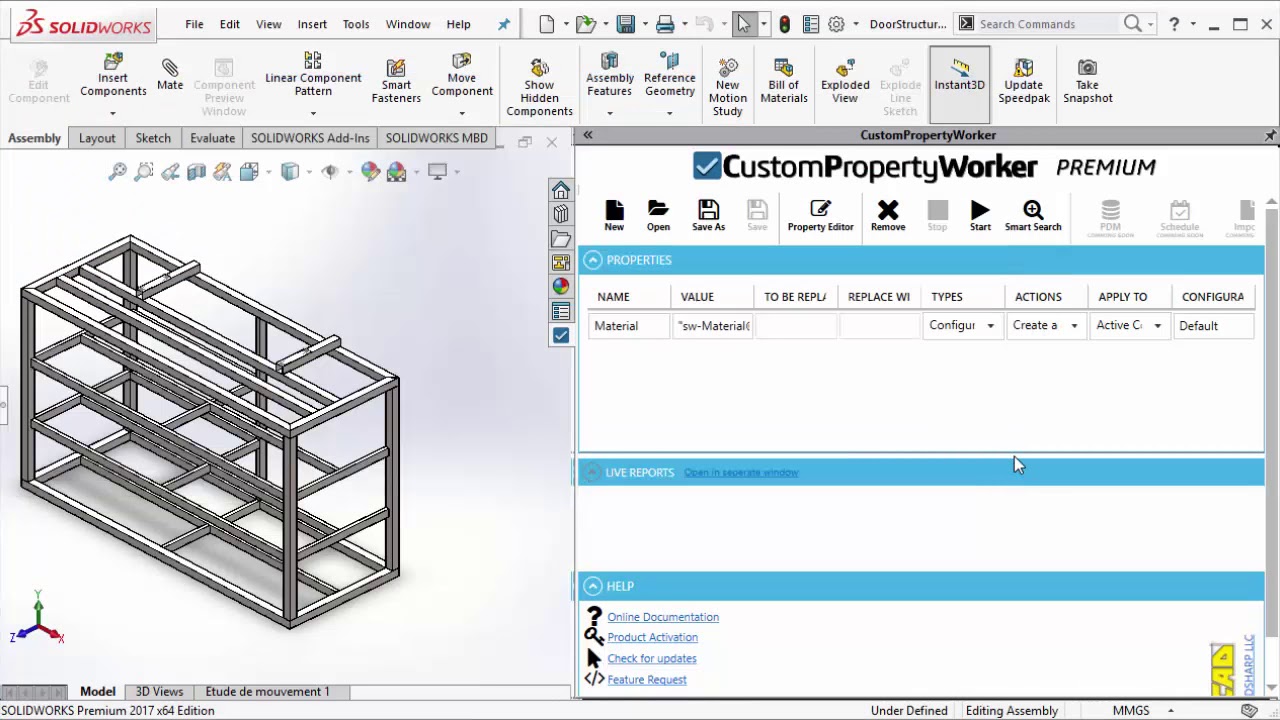Open the Property Editor
The width and height of the screenshot is (1280, 720).
click(820, 215)
